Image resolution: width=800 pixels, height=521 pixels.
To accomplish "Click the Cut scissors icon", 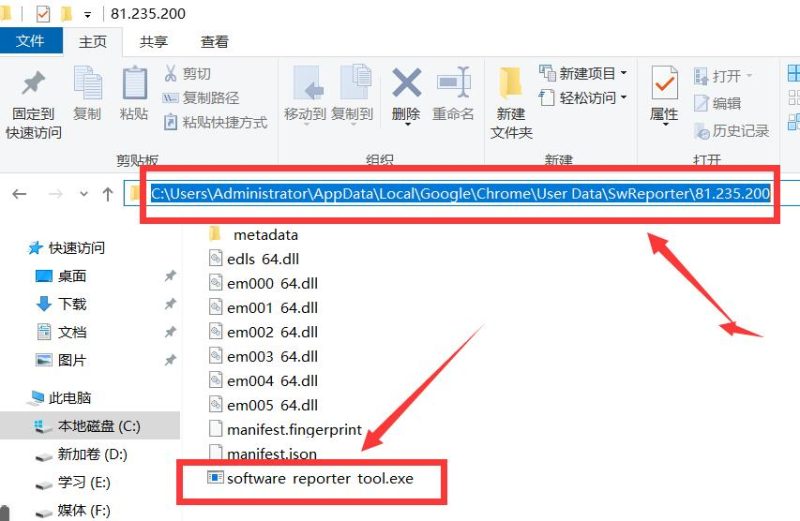I will (171, 74).
